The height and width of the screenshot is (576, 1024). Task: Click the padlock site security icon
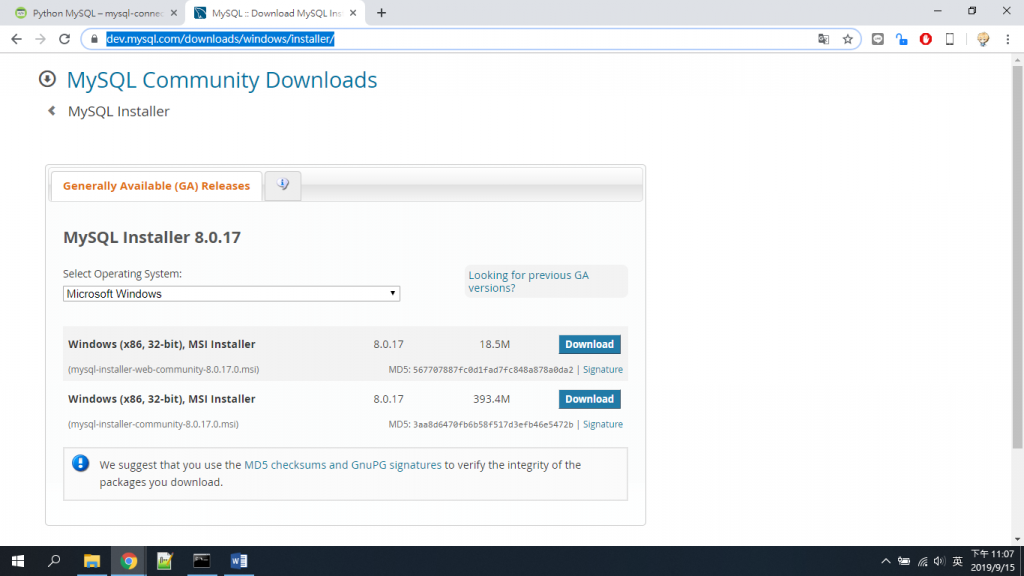pos(94,39)
